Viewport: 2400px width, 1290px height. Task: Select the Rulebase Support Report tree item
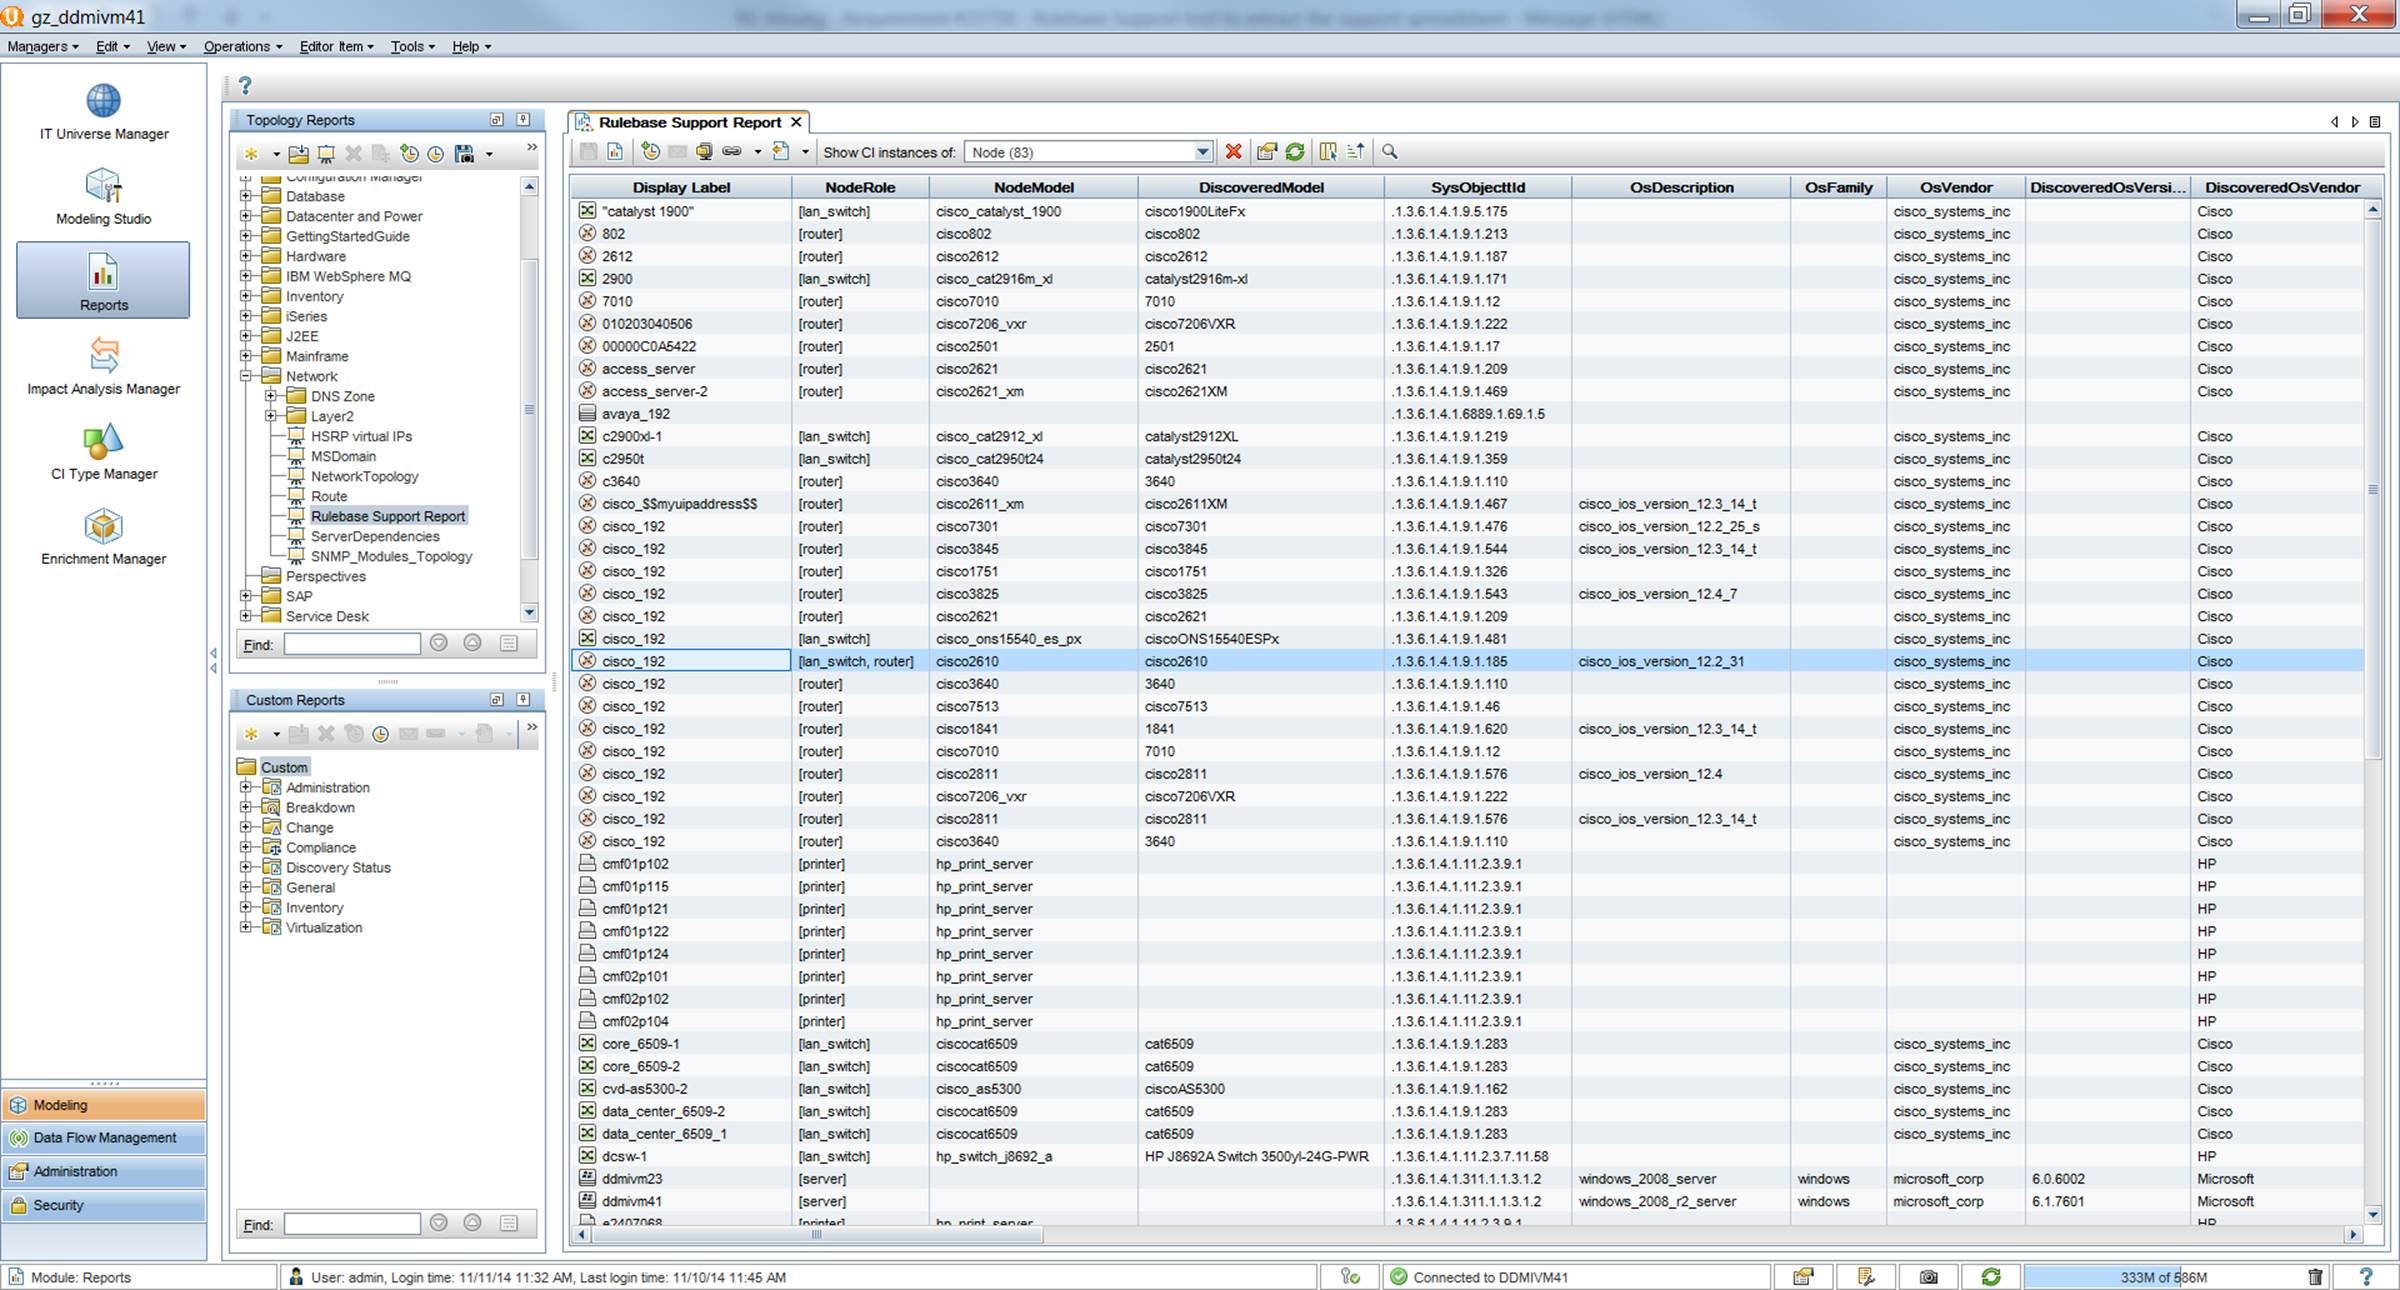pos(387,516)
